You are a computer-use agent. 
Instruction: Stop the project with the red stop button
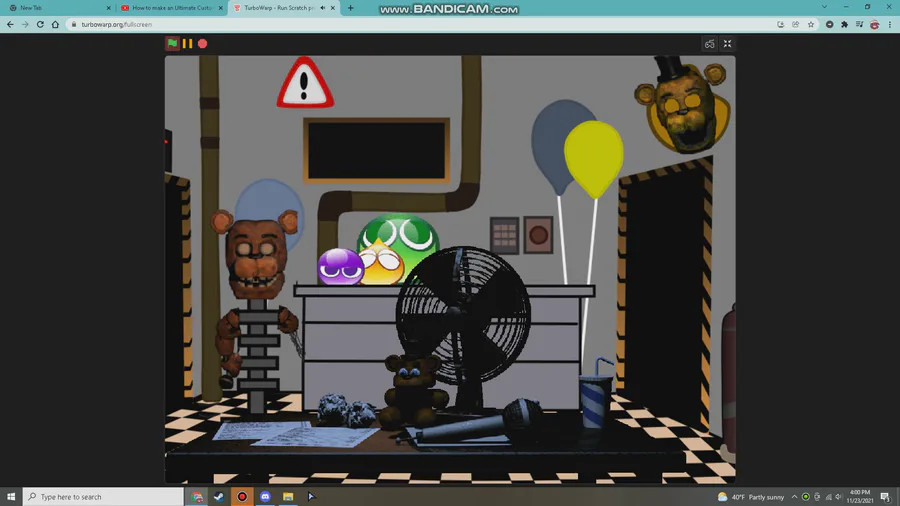click(x=203, y=44)
